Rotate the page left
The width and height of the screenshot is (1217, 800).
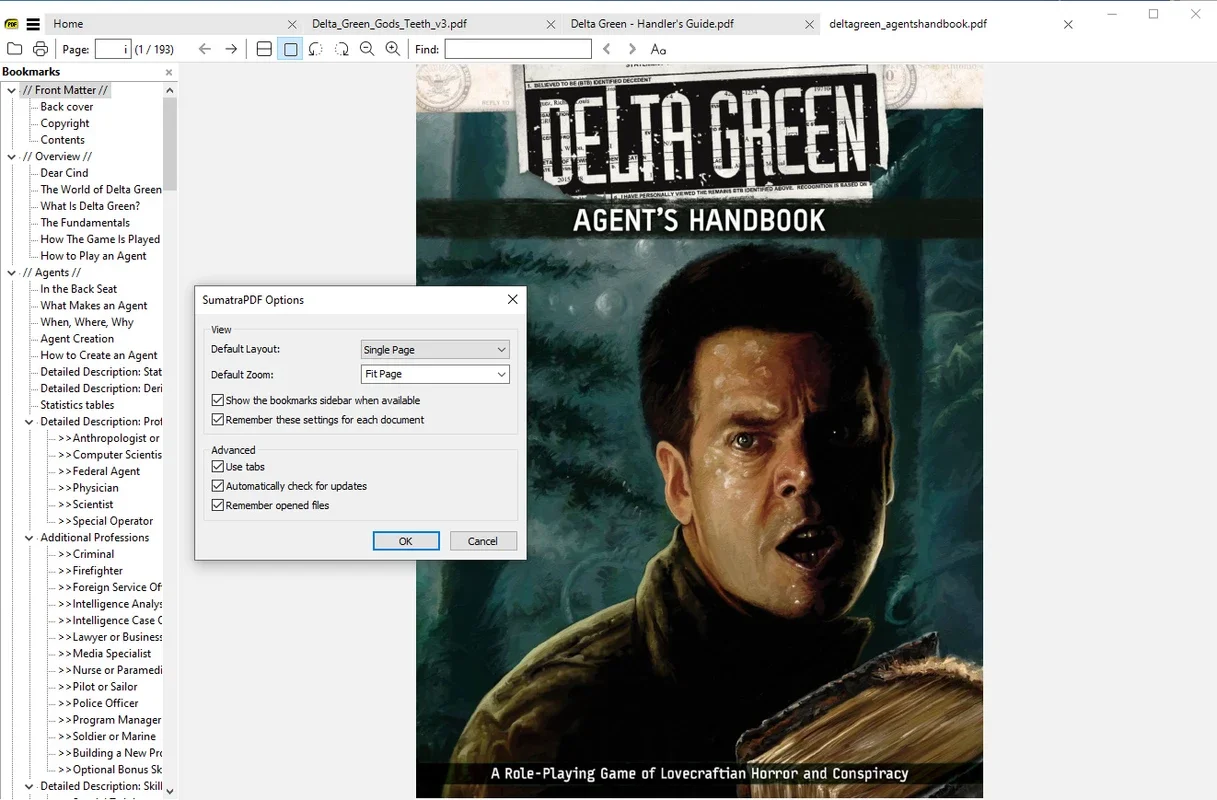[x=316, y=49]
